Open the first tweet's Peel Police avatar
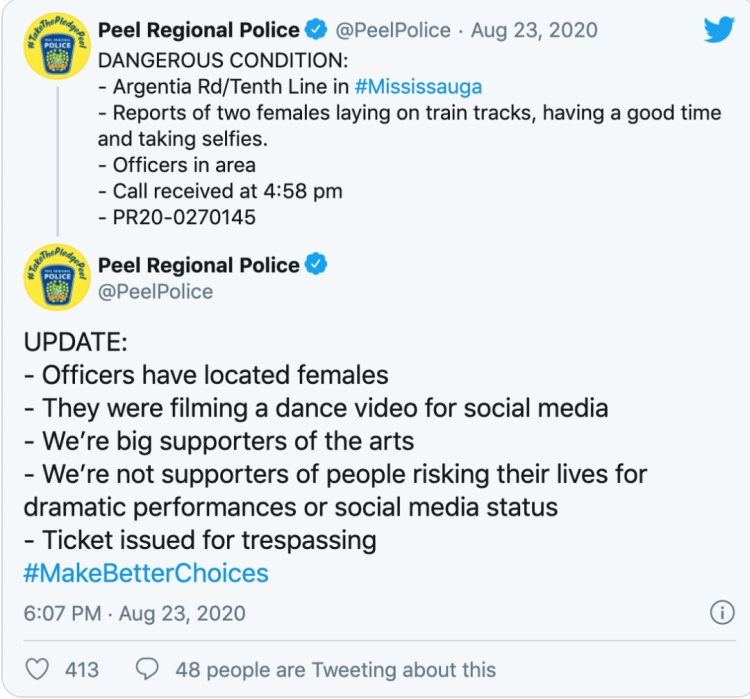The height and width of the screenshot is (699, 750). pos(57,46)
